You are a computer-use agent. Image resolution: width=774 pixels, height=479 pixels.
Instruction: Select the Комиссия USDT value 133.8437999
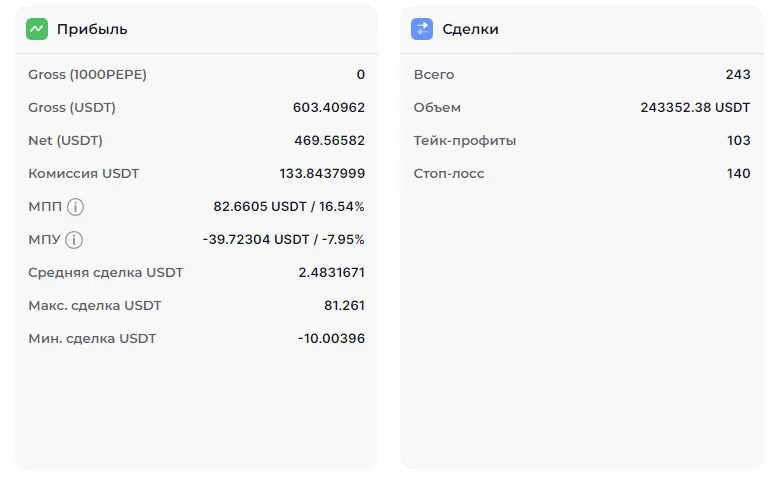(x=322, y=173)
